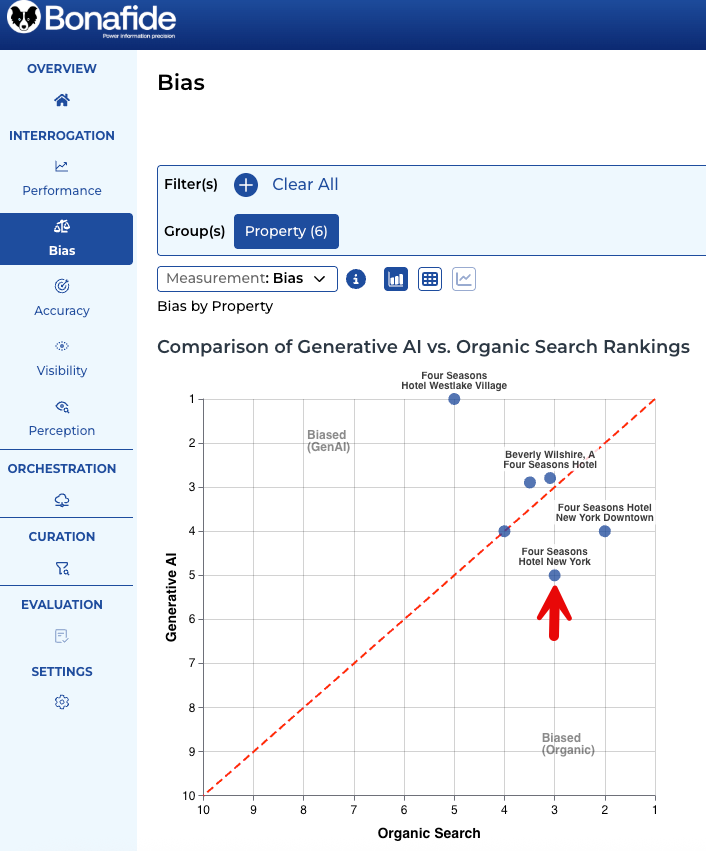Screen dimensions: 706x851
Task: Go to the Perception section
Action: pos(62,406)
